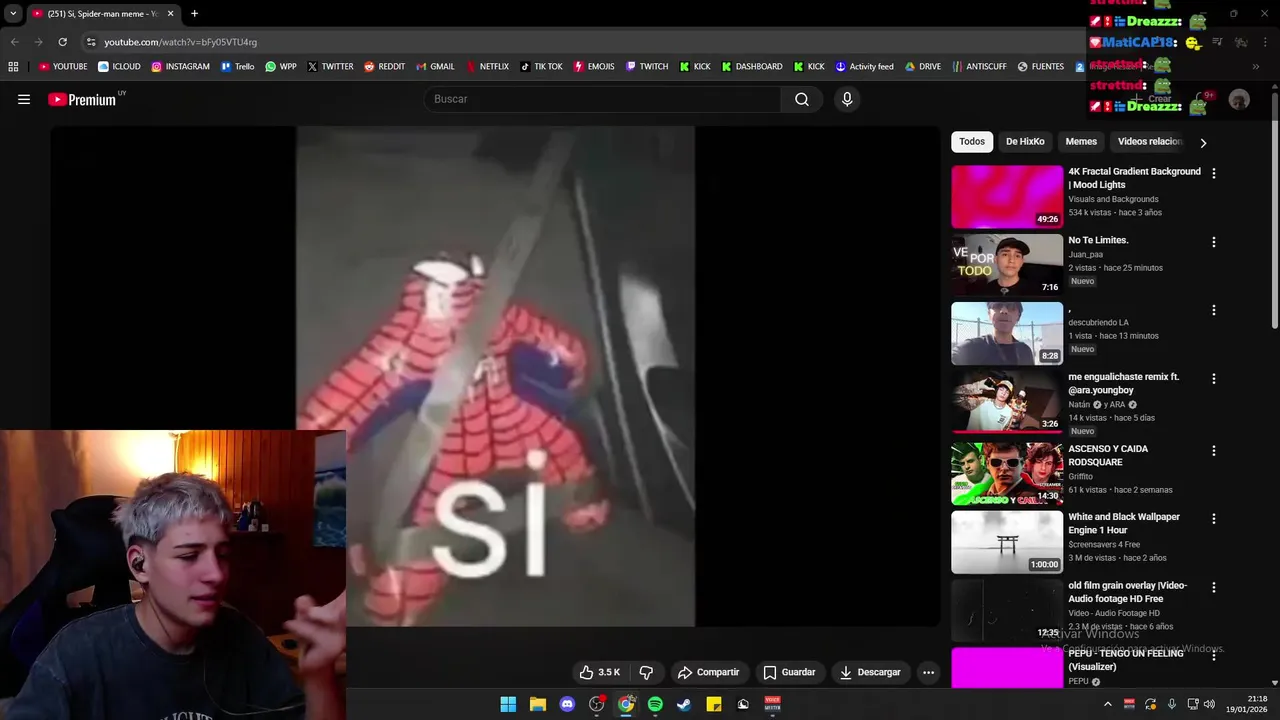Open Sticky Notes from the taskbar
The image size is (1280, 720).
tap(714, 704)
